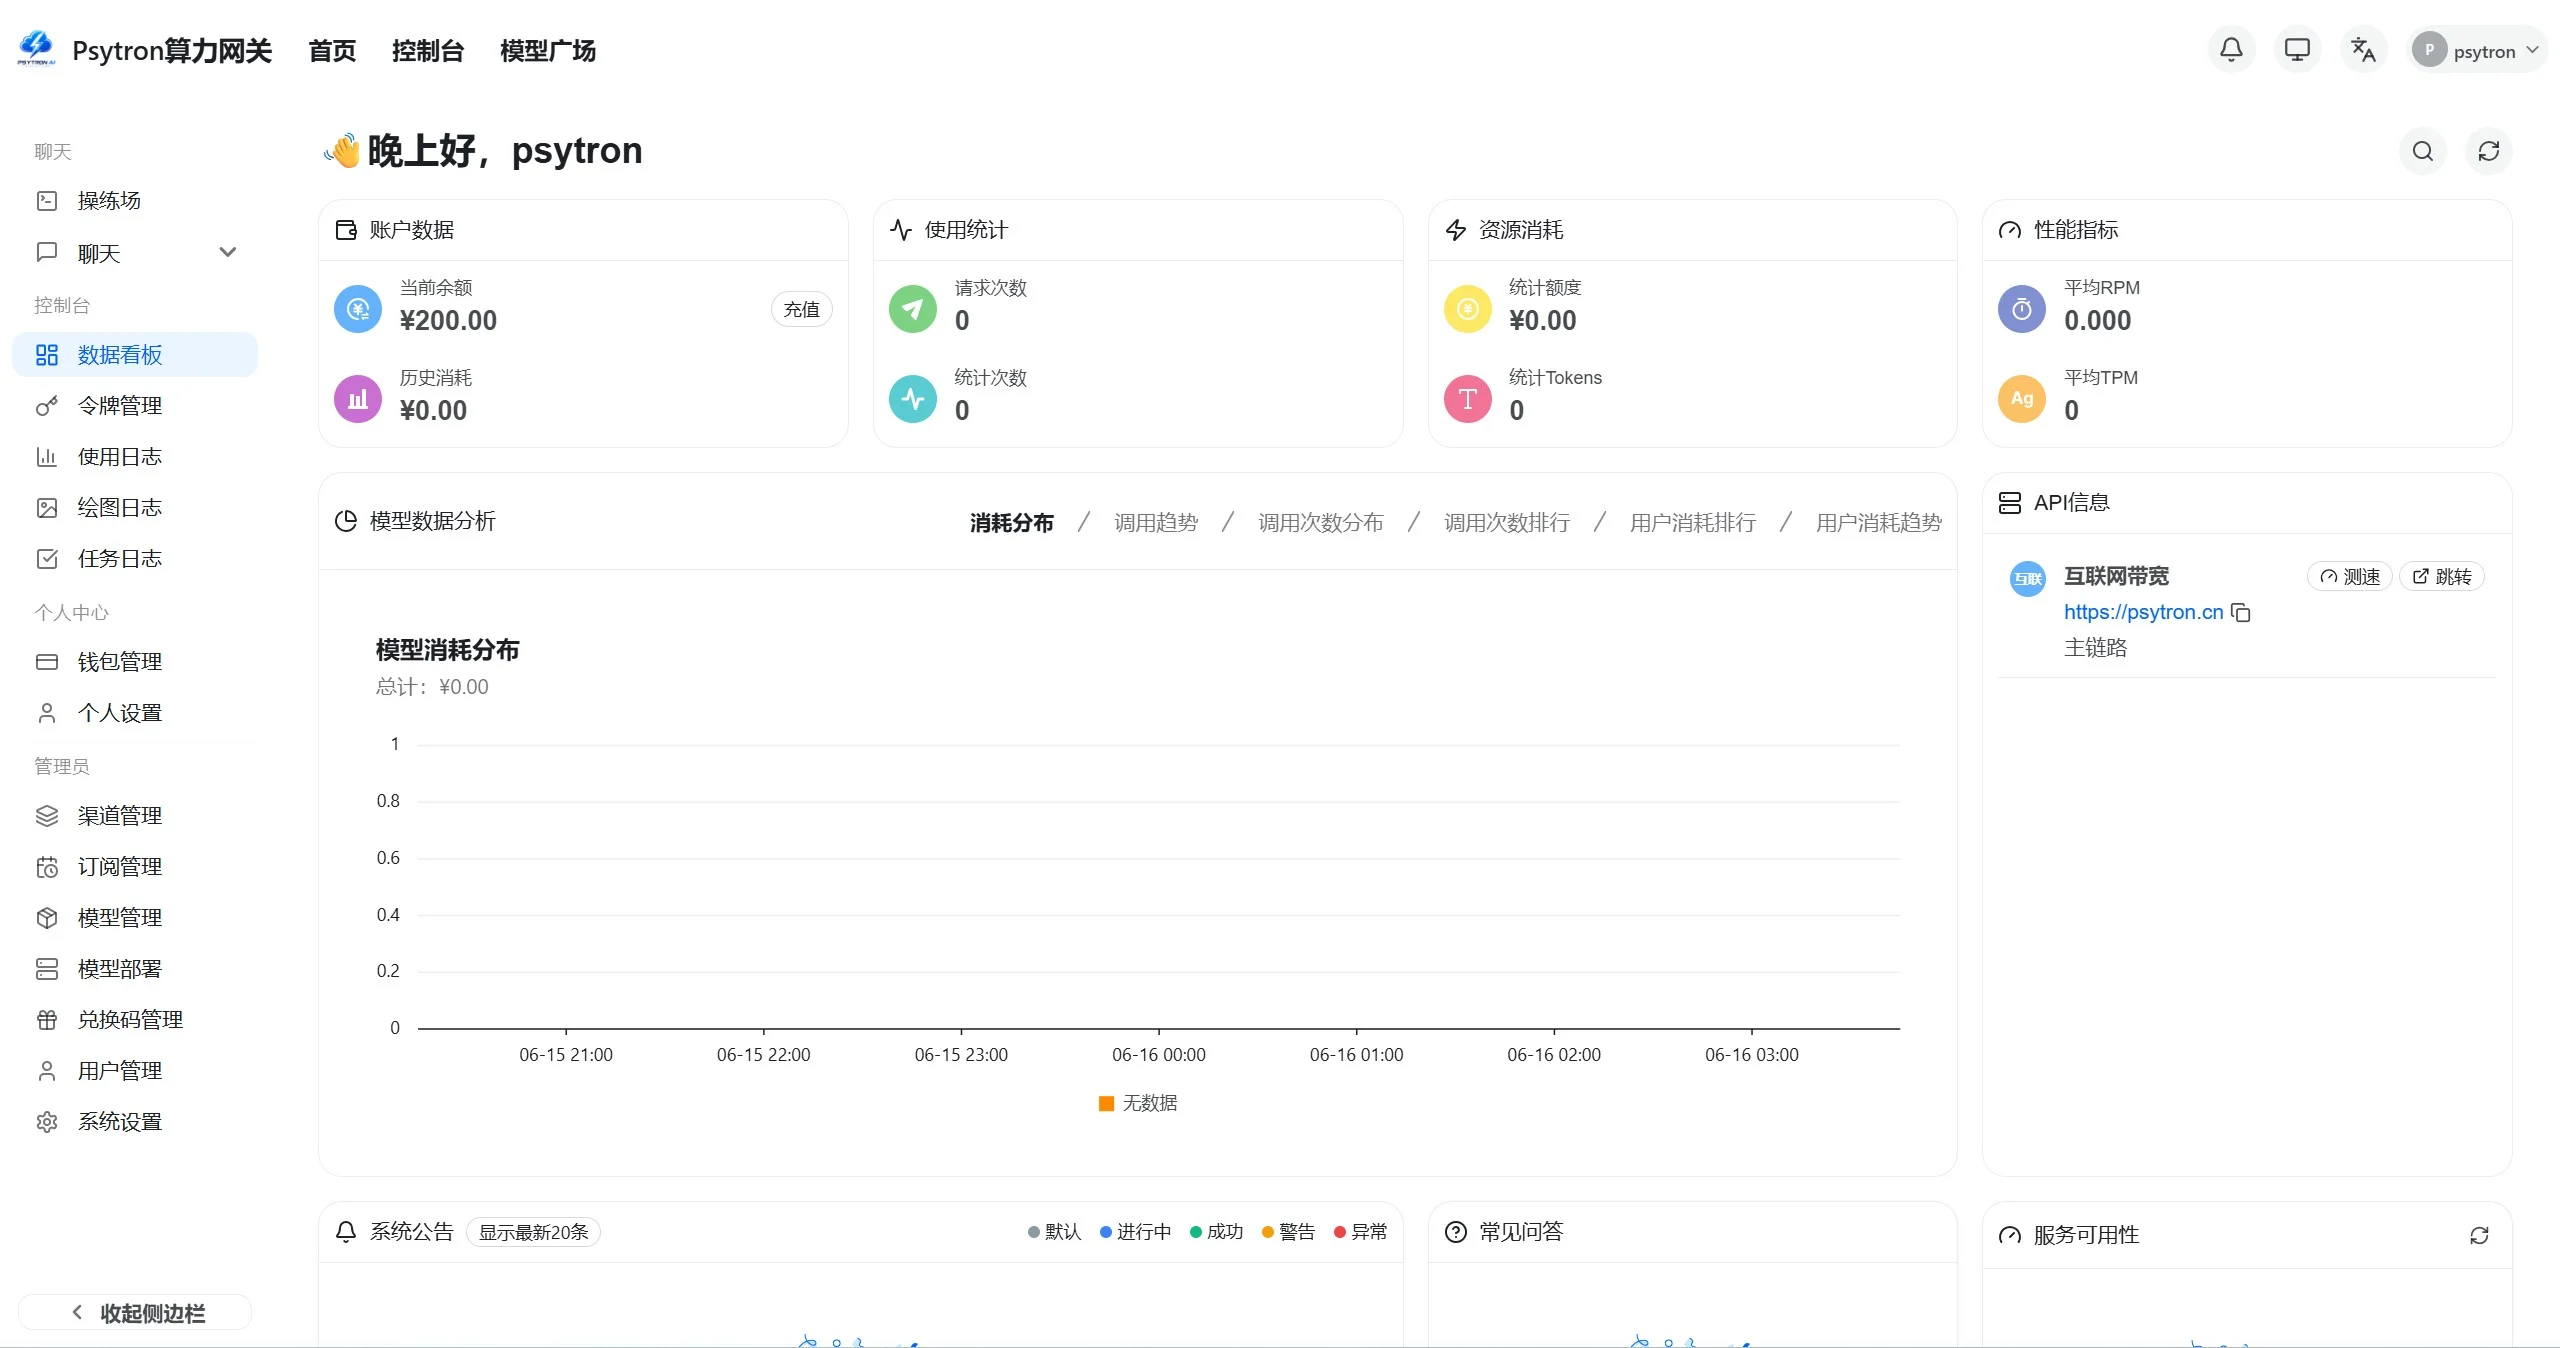This screenshot has height=1348, width=2560.
Task: Click the 主链路 label
Action: pyautogui.click(x=2096, y=648)
